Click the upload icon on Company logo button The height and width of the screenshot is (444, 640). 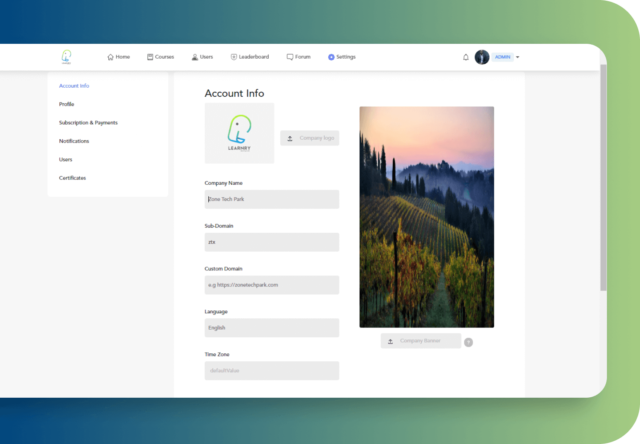[x=290, y=138]
